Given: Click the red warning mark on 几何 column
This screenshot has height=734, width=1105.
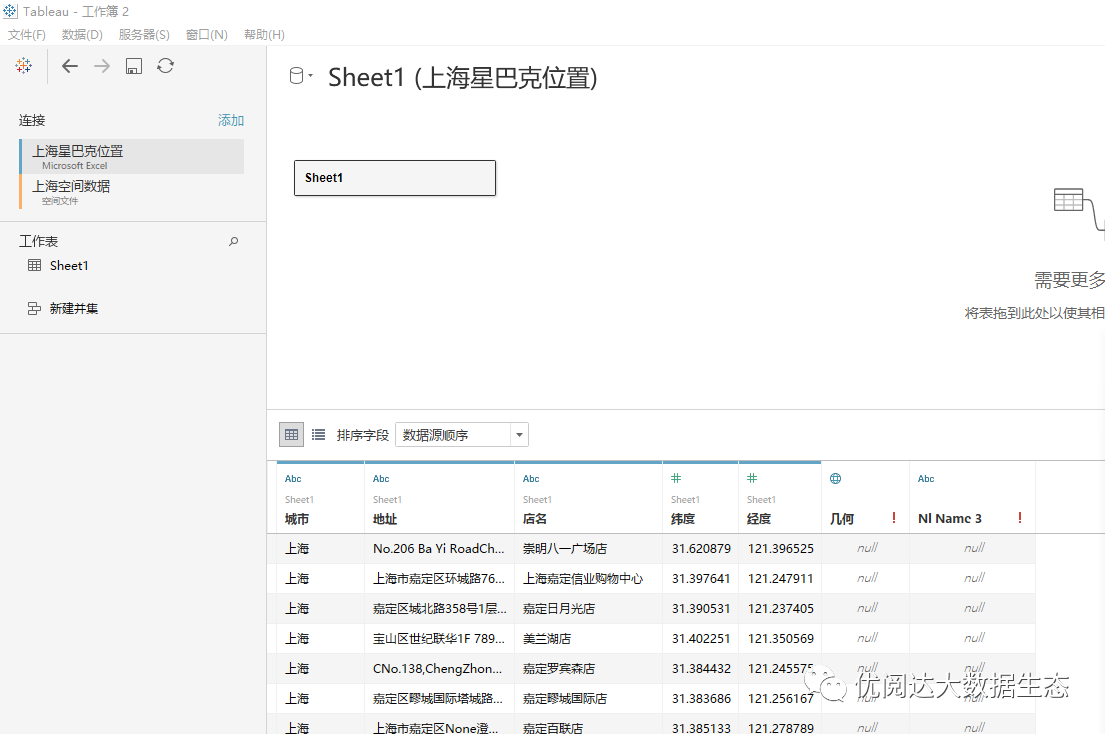Looking at the screenshot, I should click(894, 518).
